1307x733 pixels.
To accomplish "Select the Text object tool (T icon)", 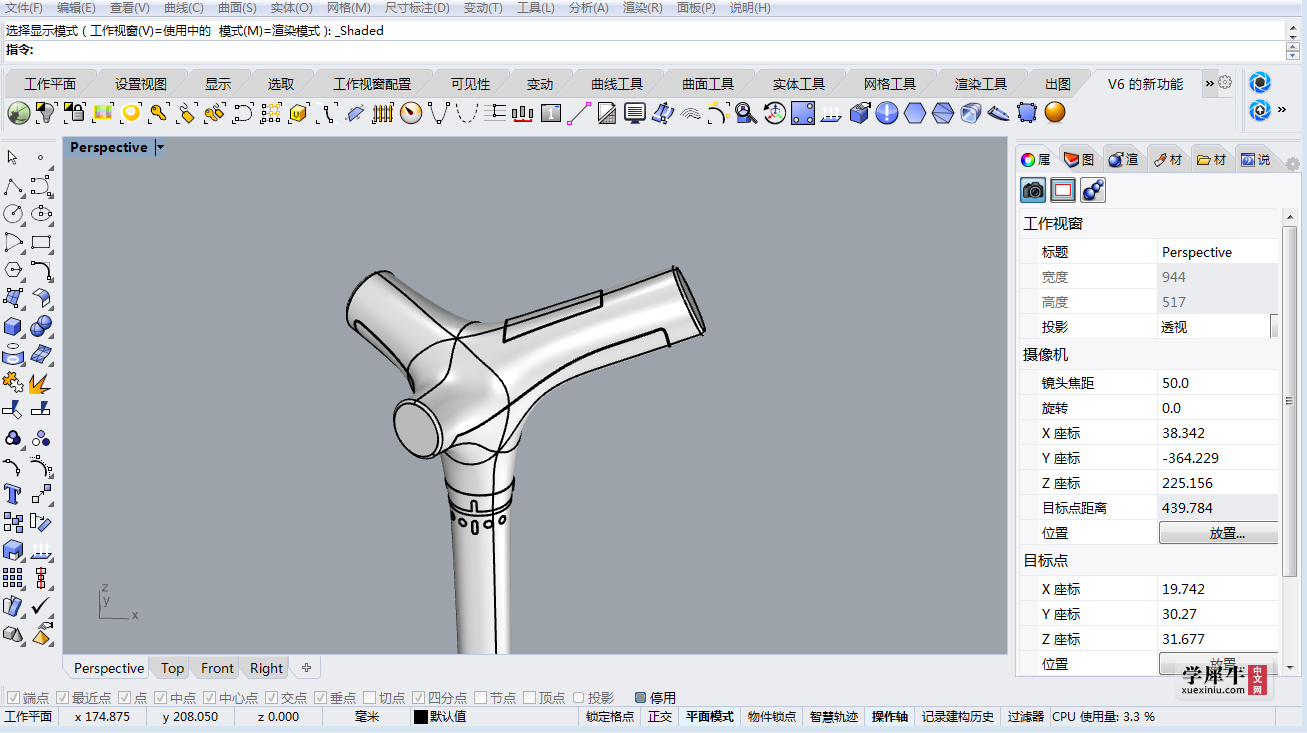I will 13,494.
